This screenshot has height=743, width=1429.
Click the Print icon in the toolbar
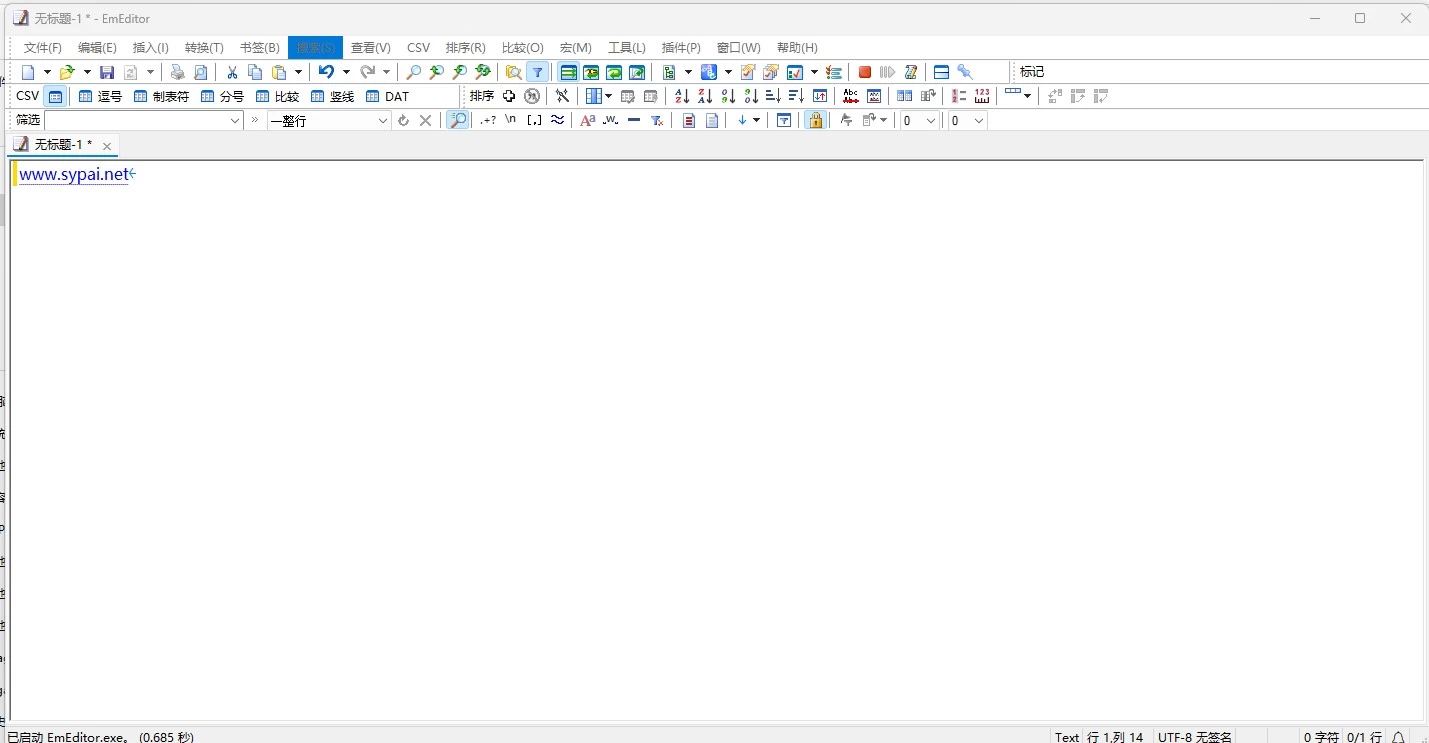click(x=178, y=72)
